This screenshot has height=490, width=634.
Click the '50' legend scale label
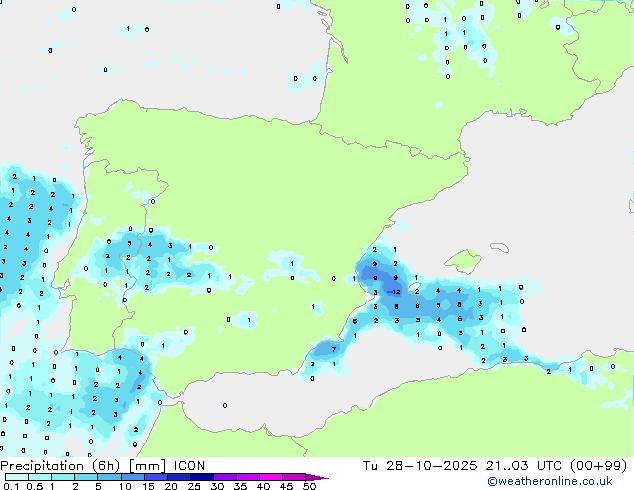pyautogui.click(x=309, y=486)
